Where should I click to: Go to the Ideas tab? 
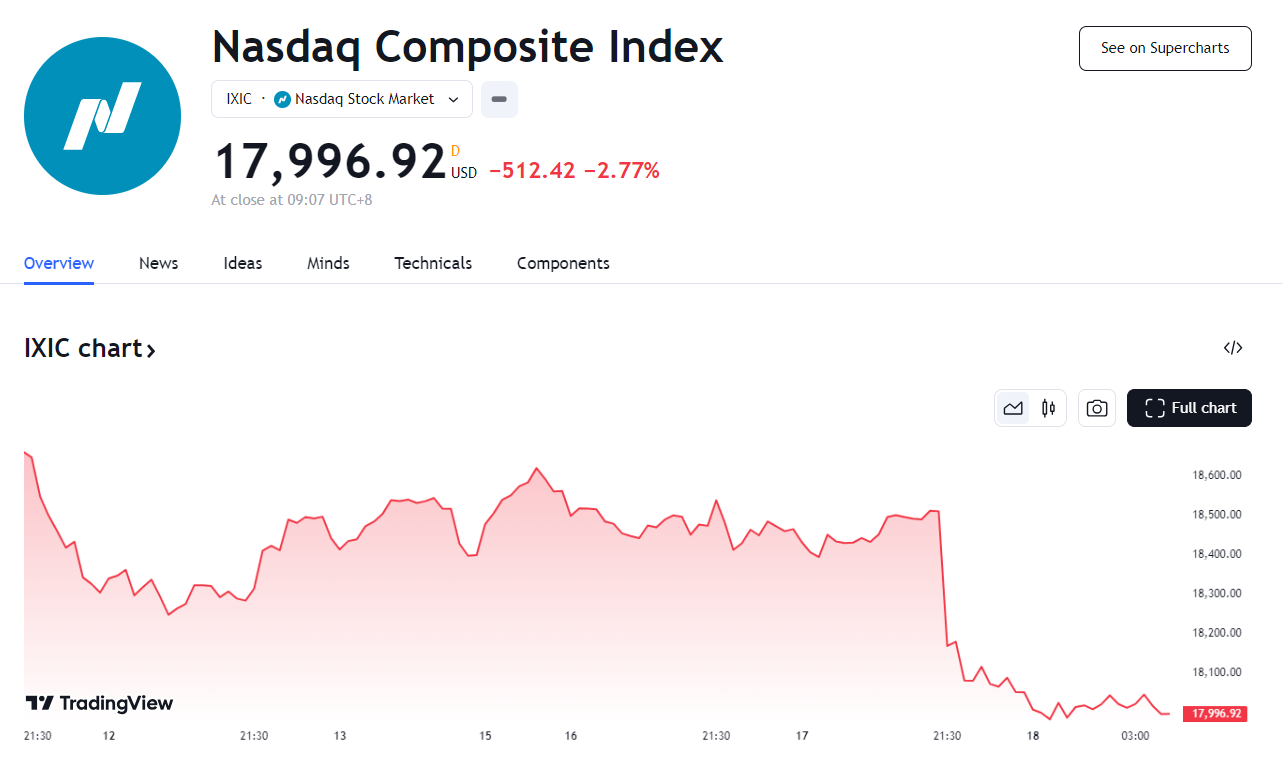[x=243, y=263]
